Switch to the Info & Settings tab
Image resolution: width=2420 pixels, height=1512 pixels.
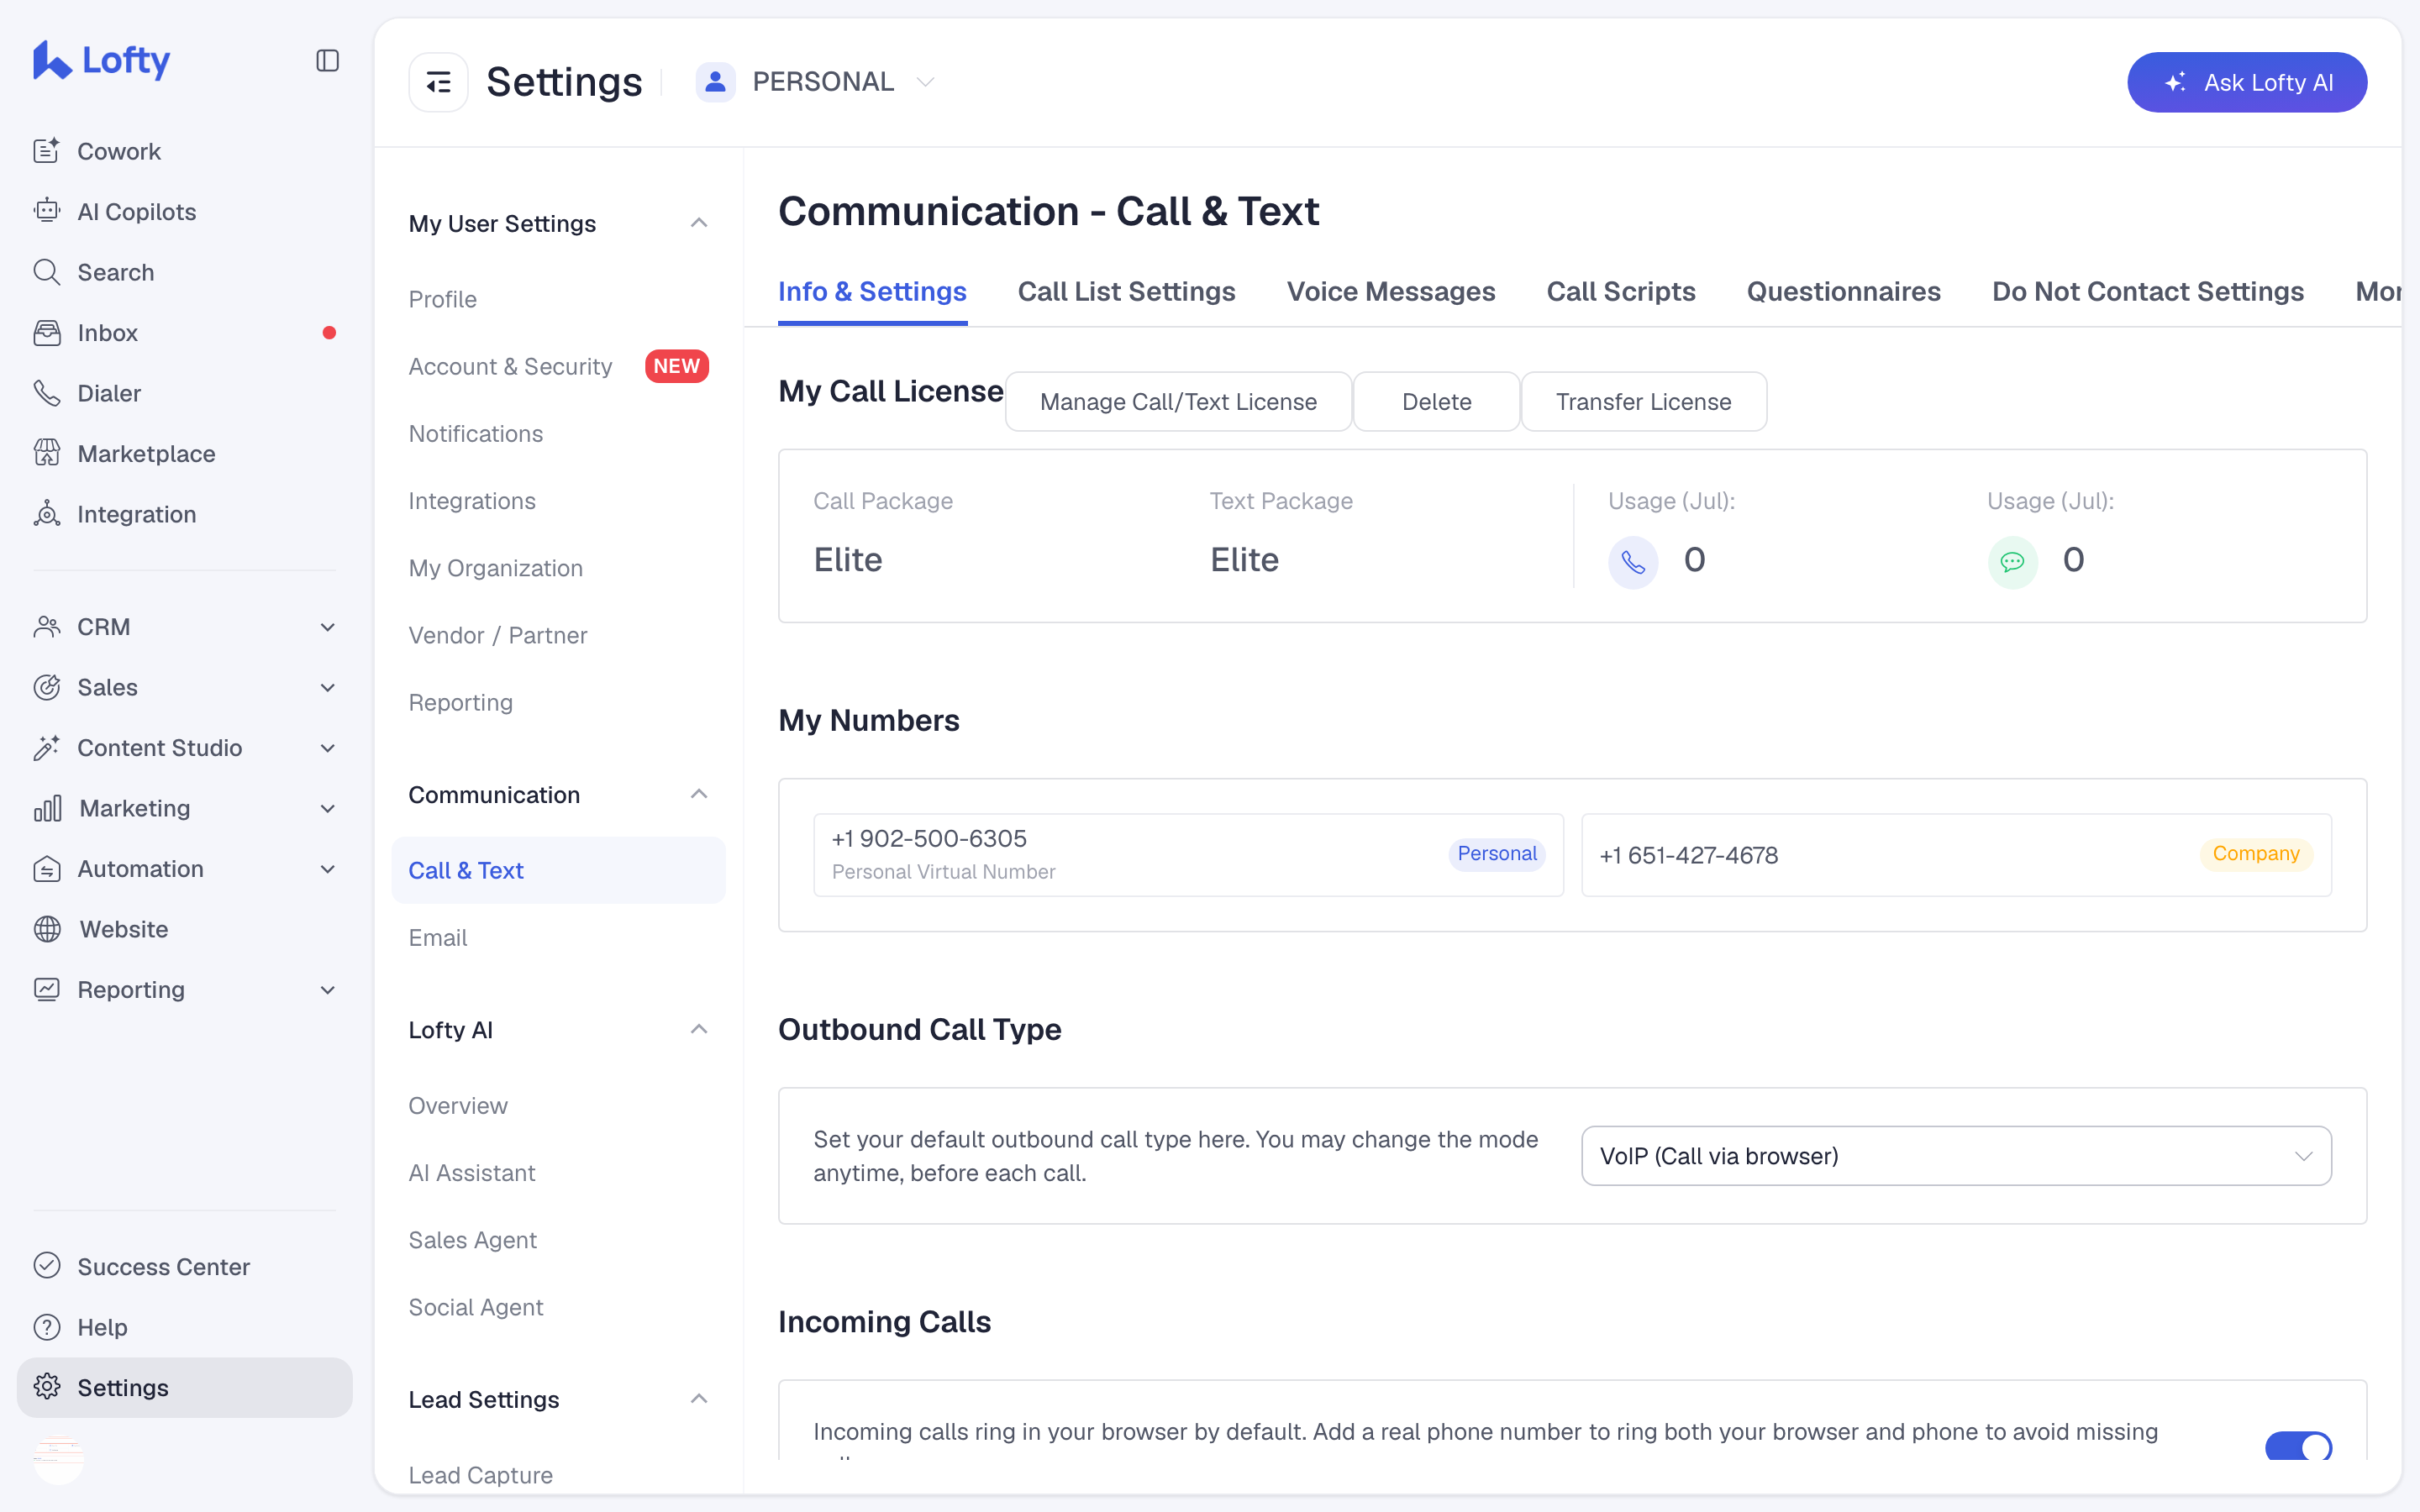(x=872, y=292)
